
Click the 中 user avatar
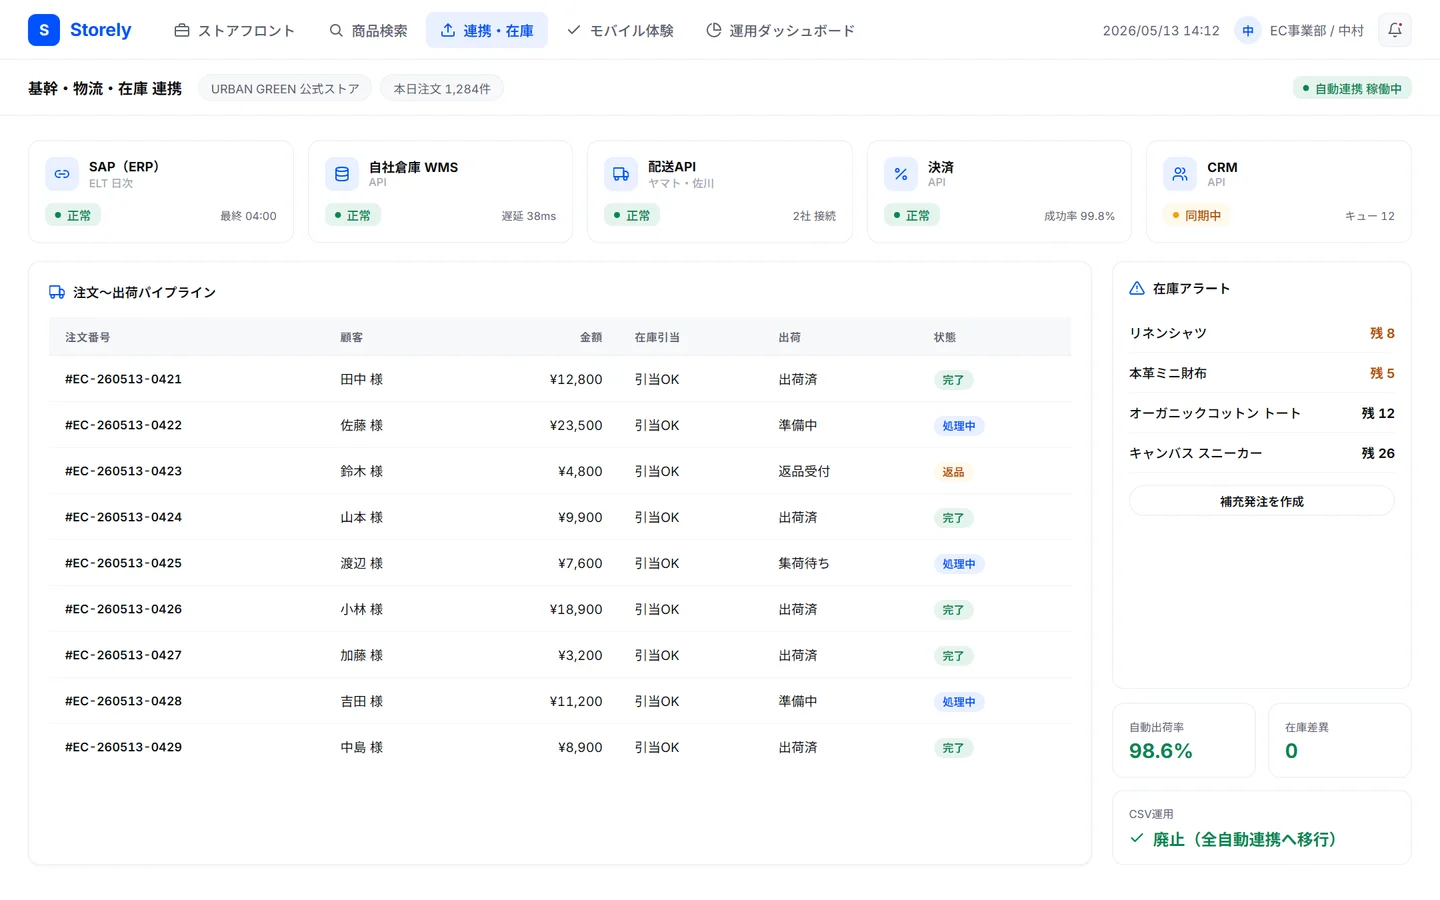pyautogui.click(x=1248, y=30)
